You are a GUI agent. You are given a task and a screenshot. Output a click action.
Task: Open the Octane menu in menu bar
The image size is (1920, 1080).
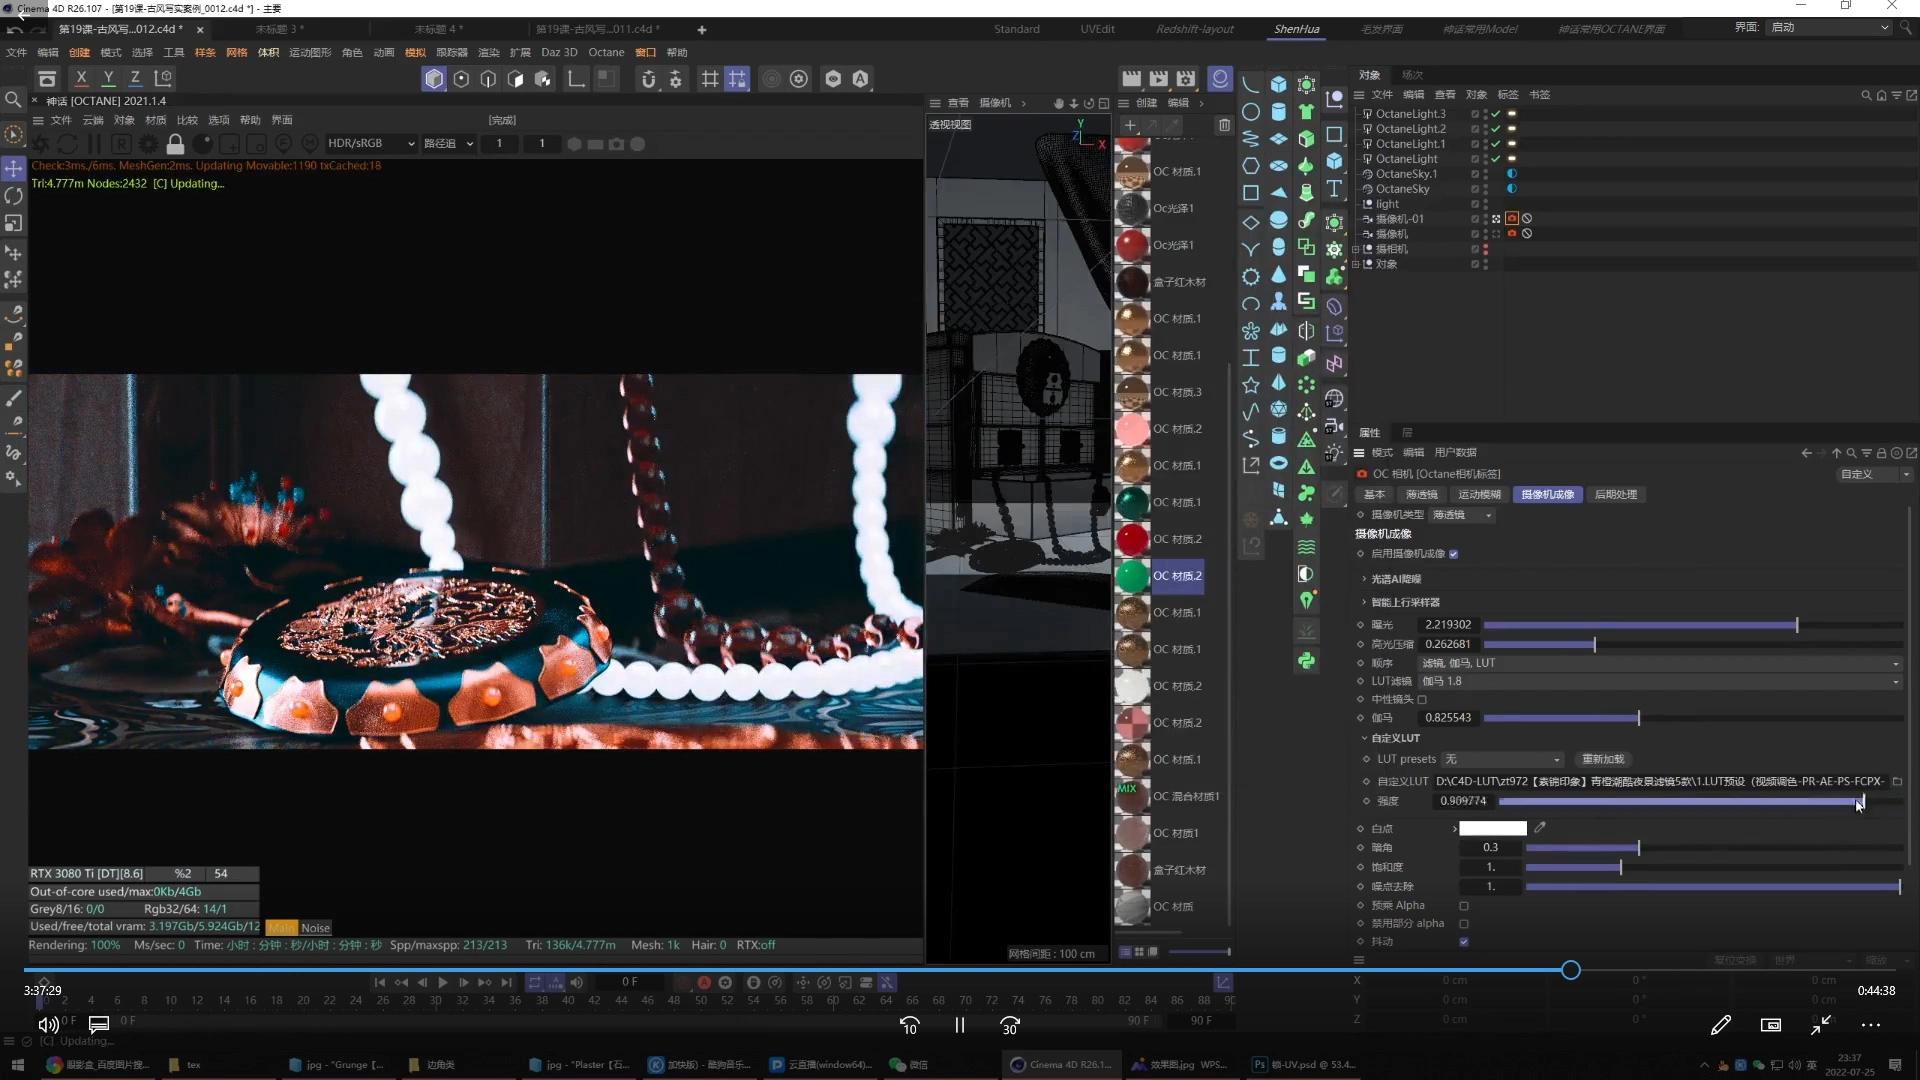(x=605, y=53)
